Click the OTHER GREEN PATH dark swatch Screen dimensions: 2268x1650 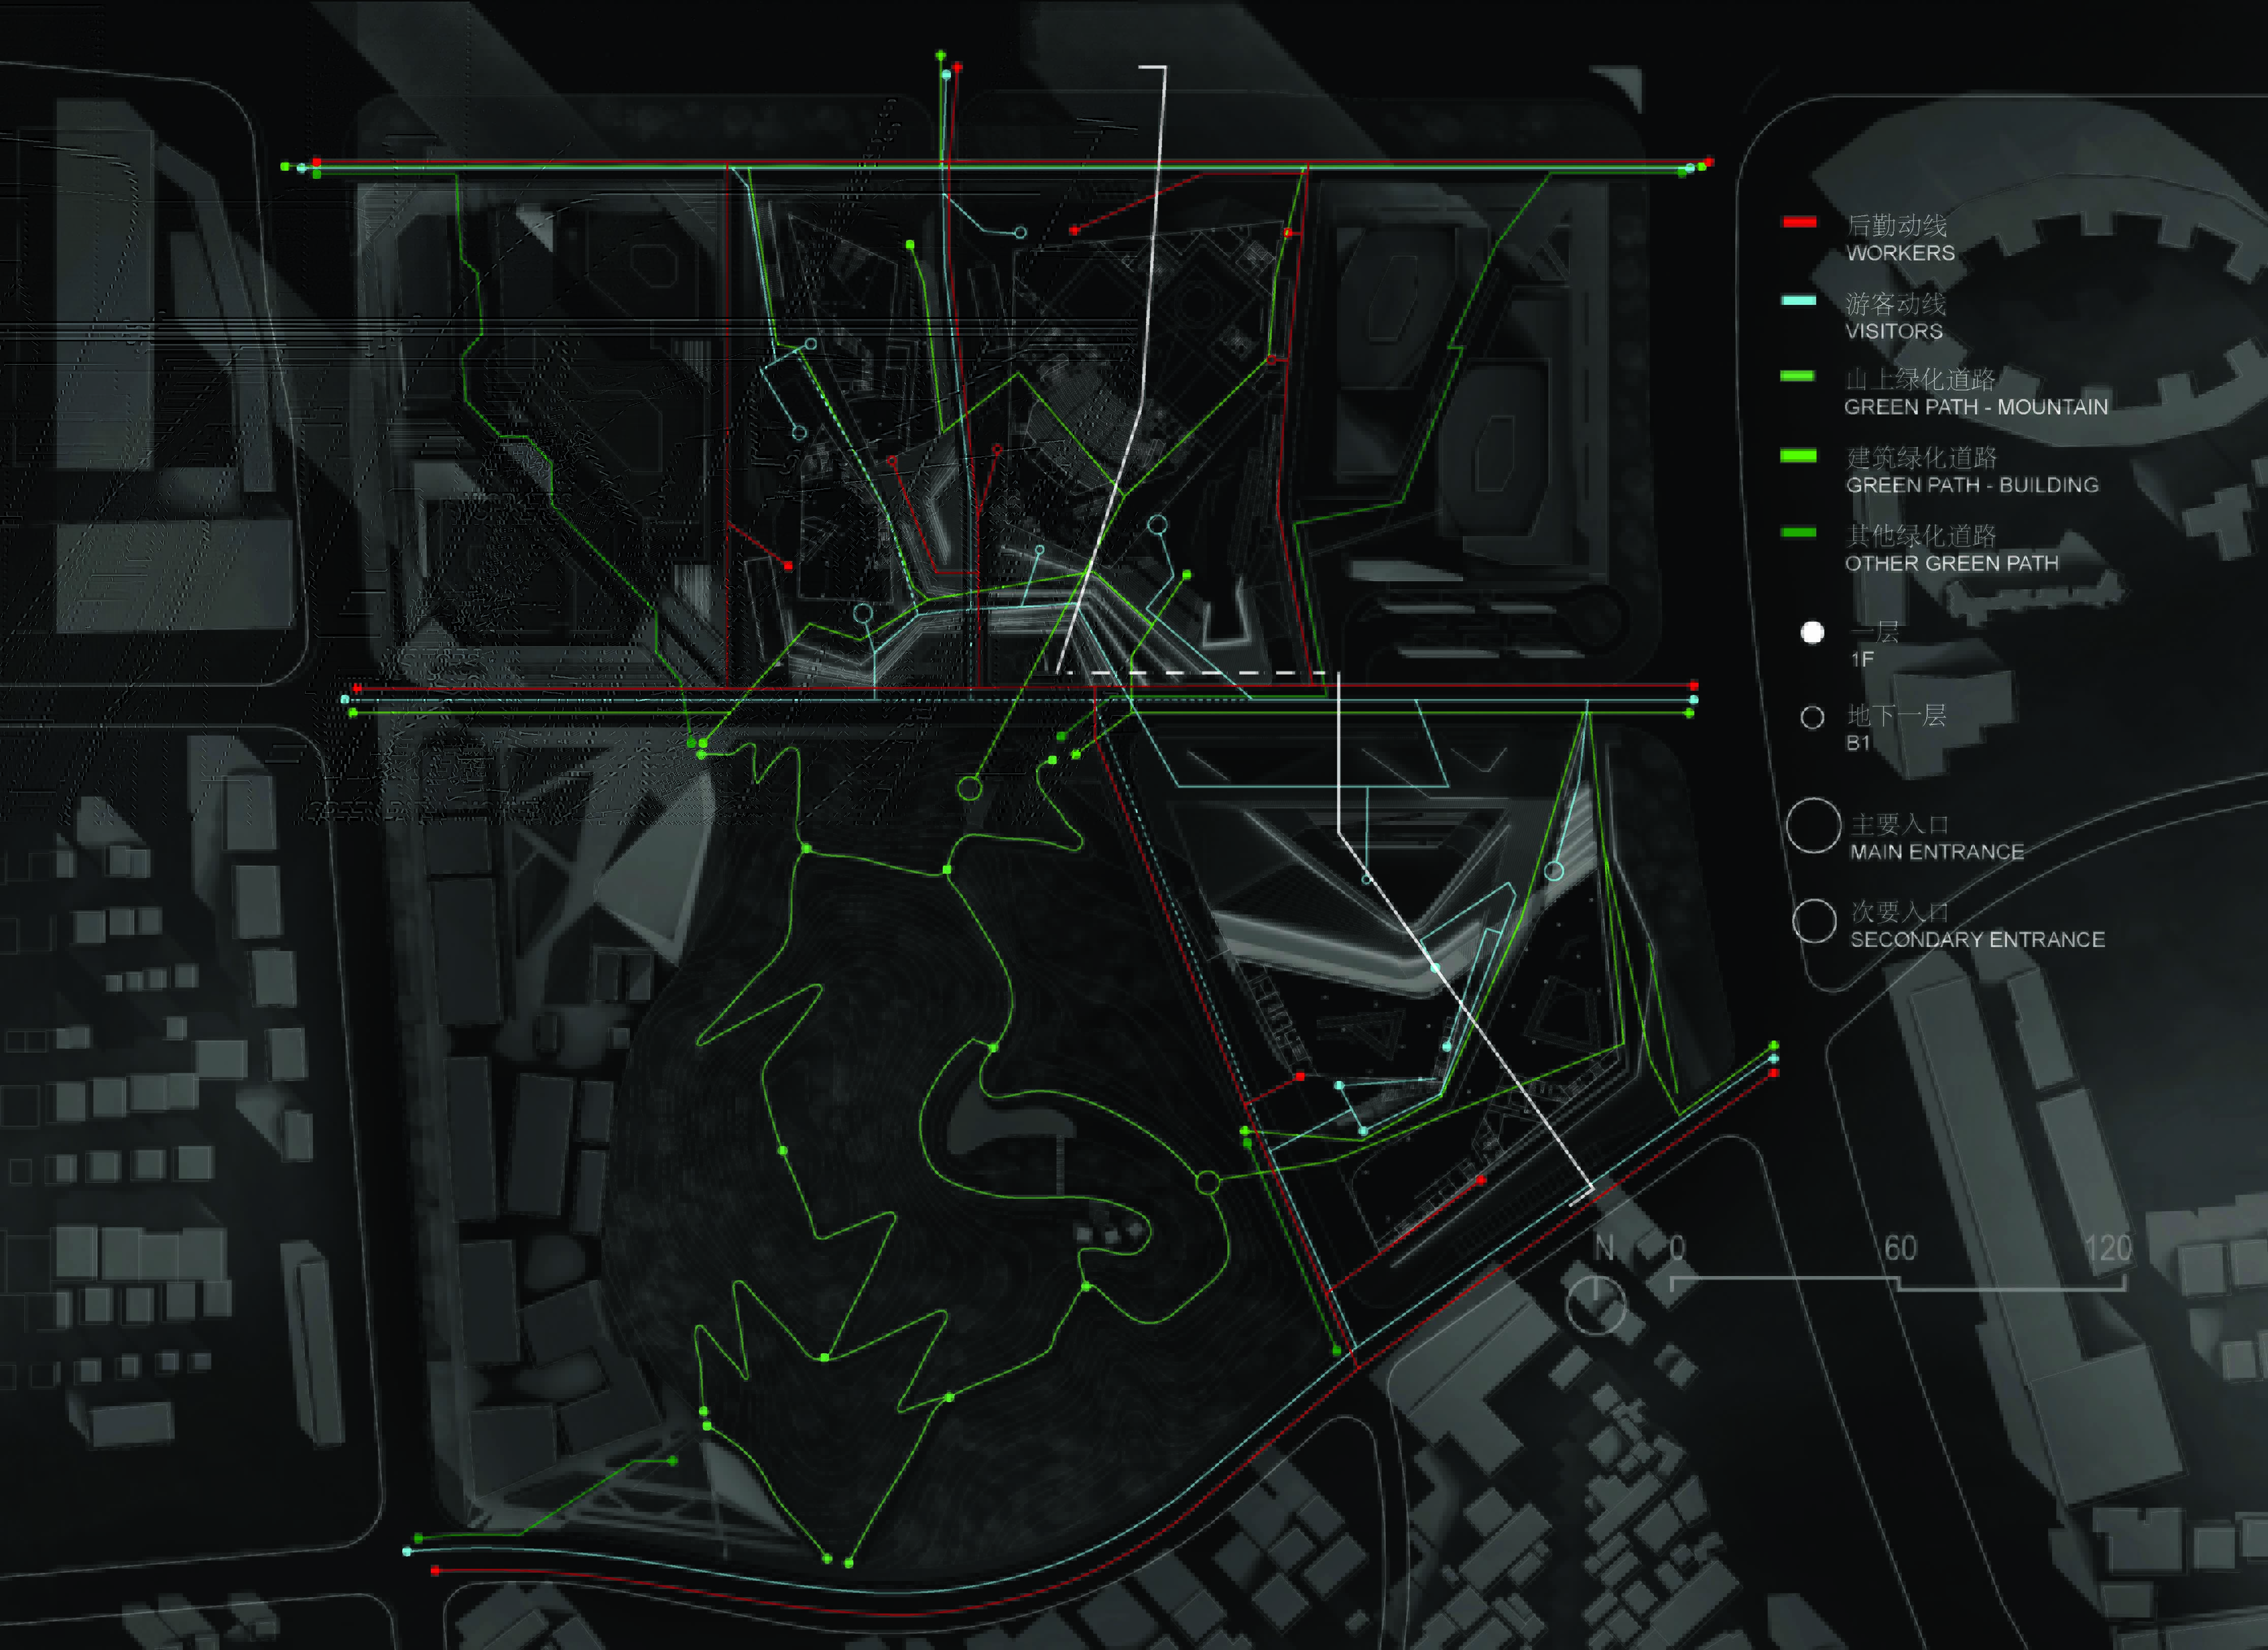(1798, 532)
